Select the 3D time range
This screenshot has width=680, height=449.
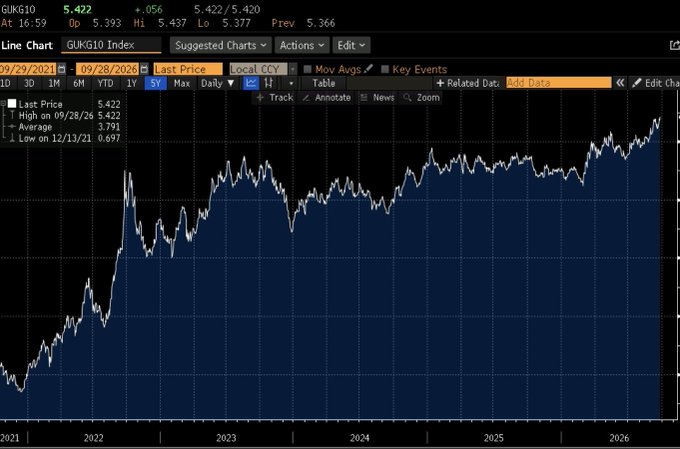click(x=29, y=83)
